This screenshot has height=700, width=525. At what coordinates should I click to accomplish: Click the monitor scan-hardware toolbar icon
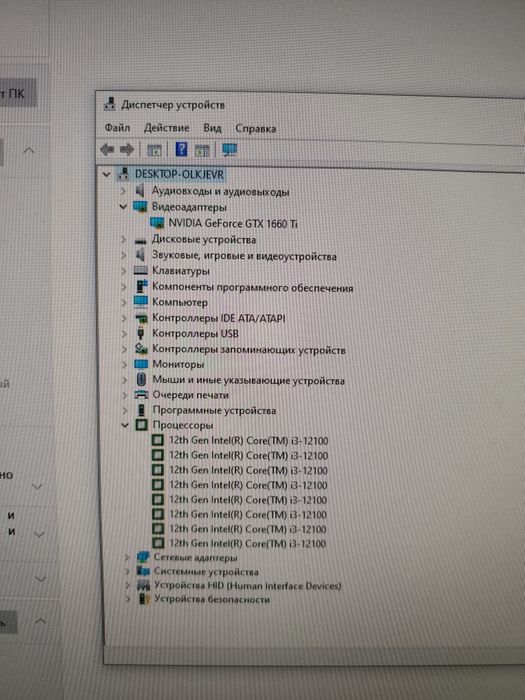click(229, 150)
